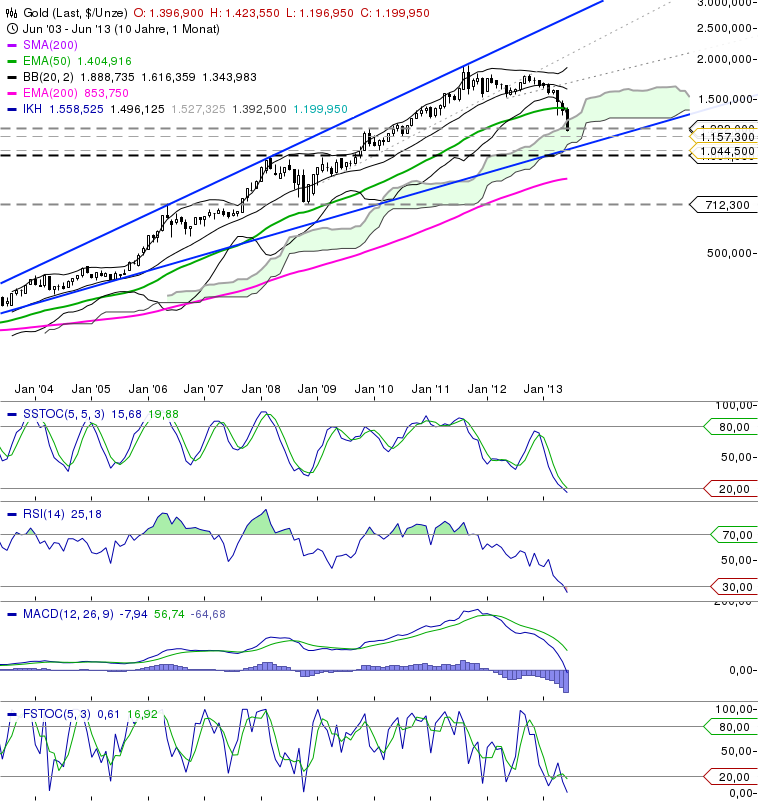Viewport: 758px width, 801px height.
Task: Click the FSTOC 20,00 level marker
Action: [x=730, y=777]
